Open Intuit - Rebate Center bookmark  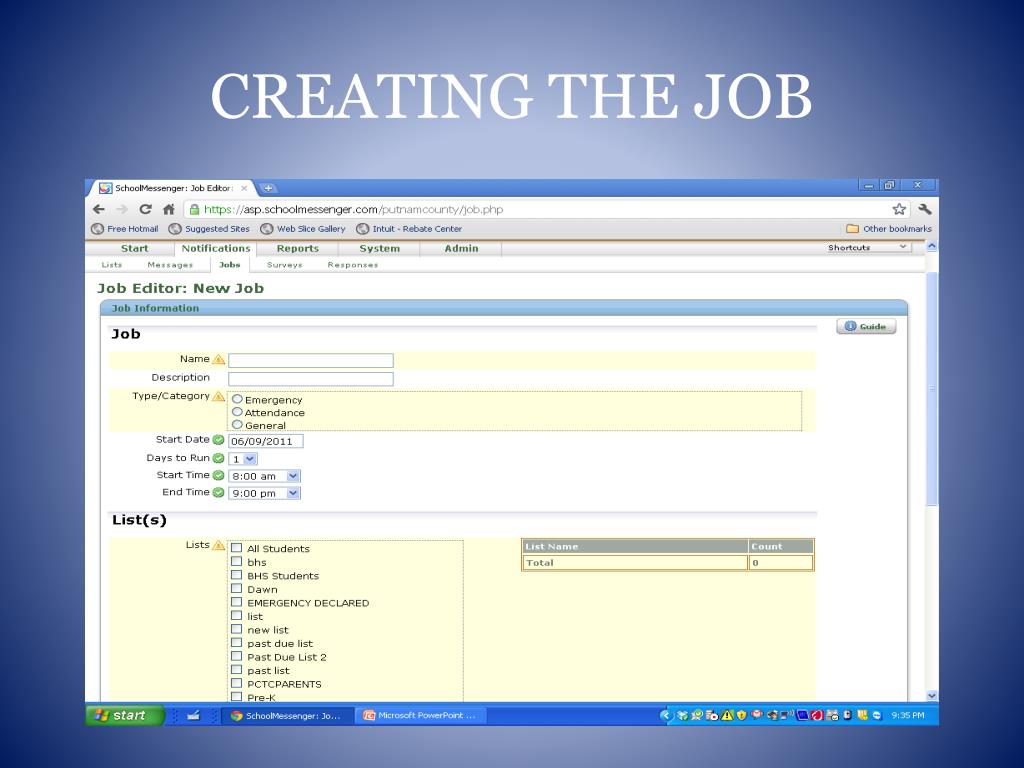pyautogui.click(x=409, y=229)
